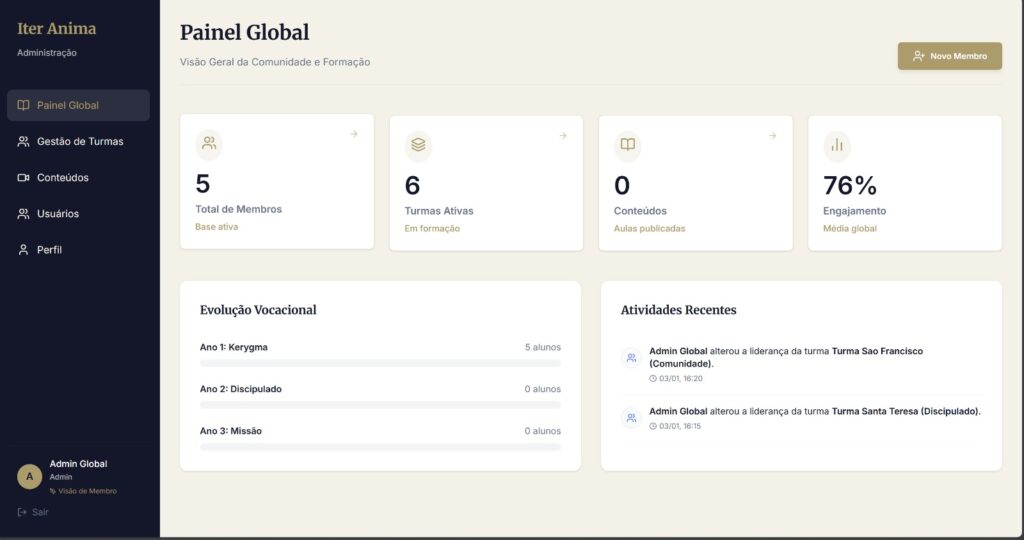Click the Ano 1: Kerygma progress bar
The height and width of the screenshot is (540, 1024).
pyautogui.click(x=380, y=364)
